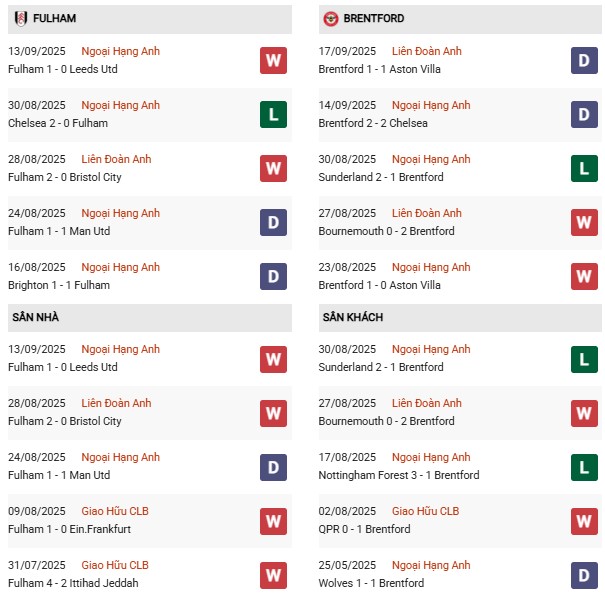Select the SÂN KHÁCH section header

tap(460, 318)
